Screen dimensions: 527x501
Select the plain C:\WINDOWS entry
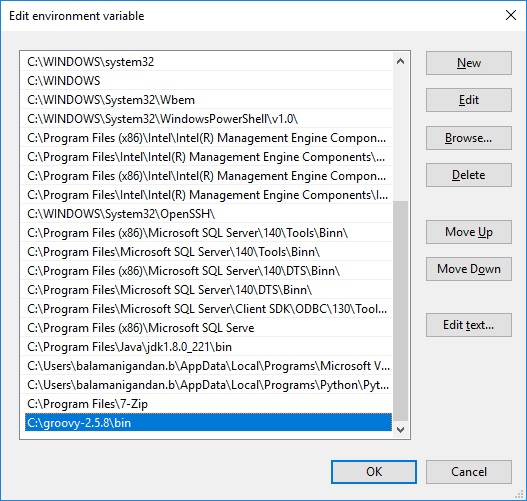click(x=208, y=81)
